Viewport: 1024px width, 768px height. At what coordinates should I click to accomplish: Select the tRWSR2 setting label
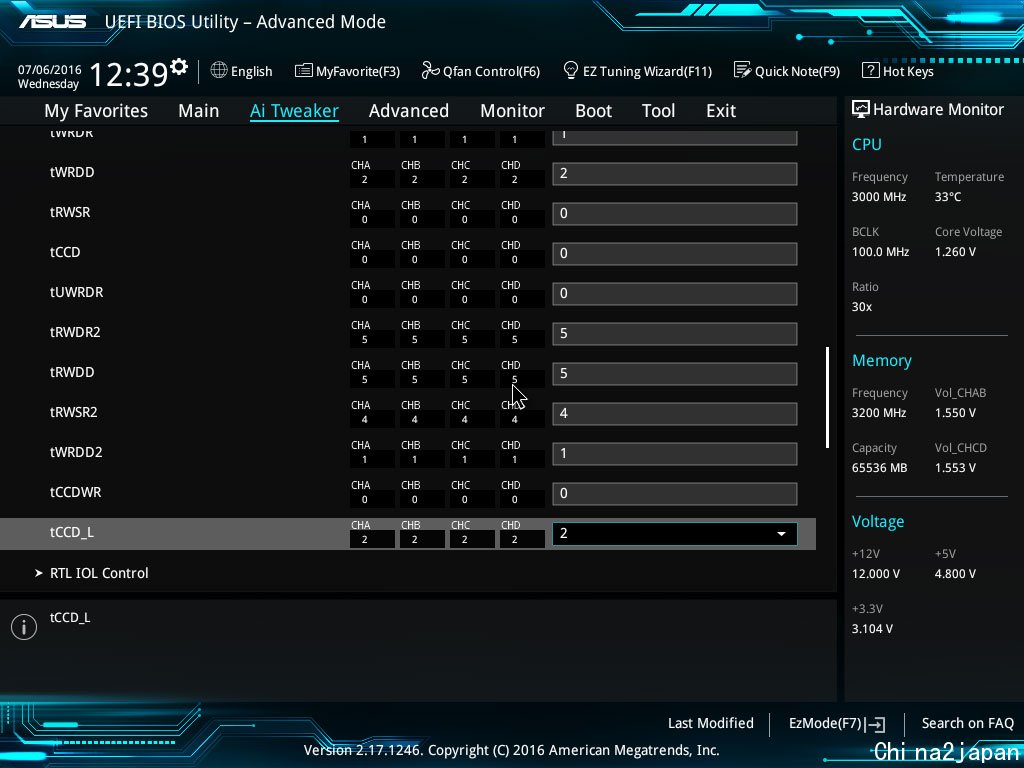tap(73, 412)
